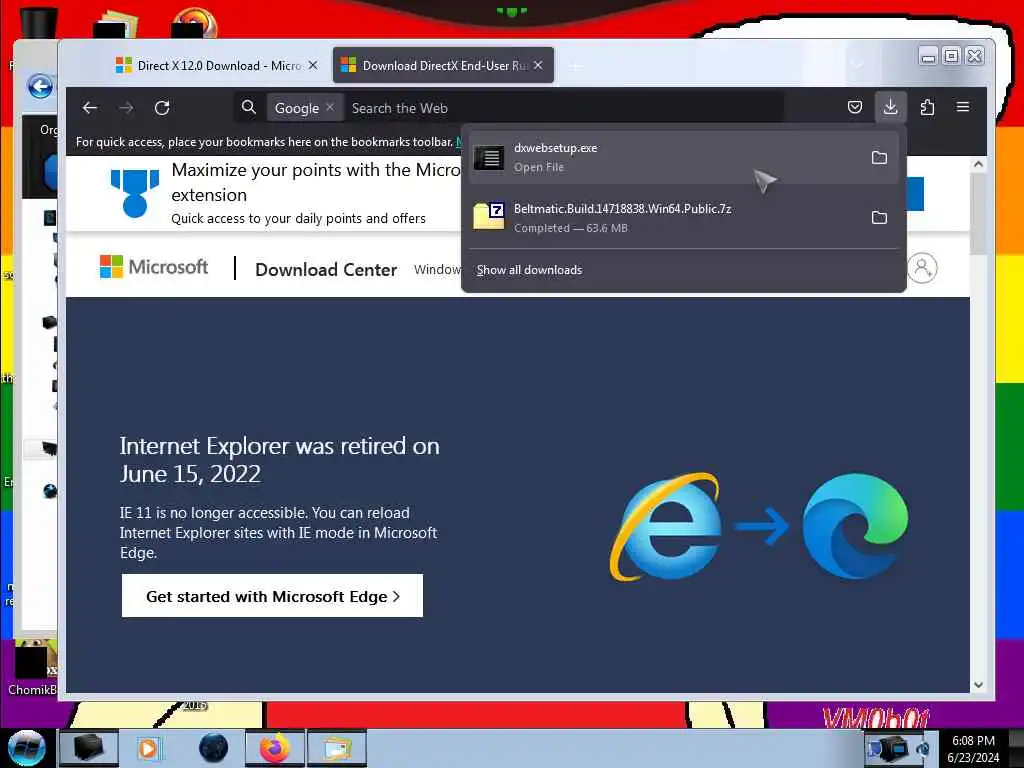
Task: Click the Microsoft logo link
Action: tap(153, 266)
